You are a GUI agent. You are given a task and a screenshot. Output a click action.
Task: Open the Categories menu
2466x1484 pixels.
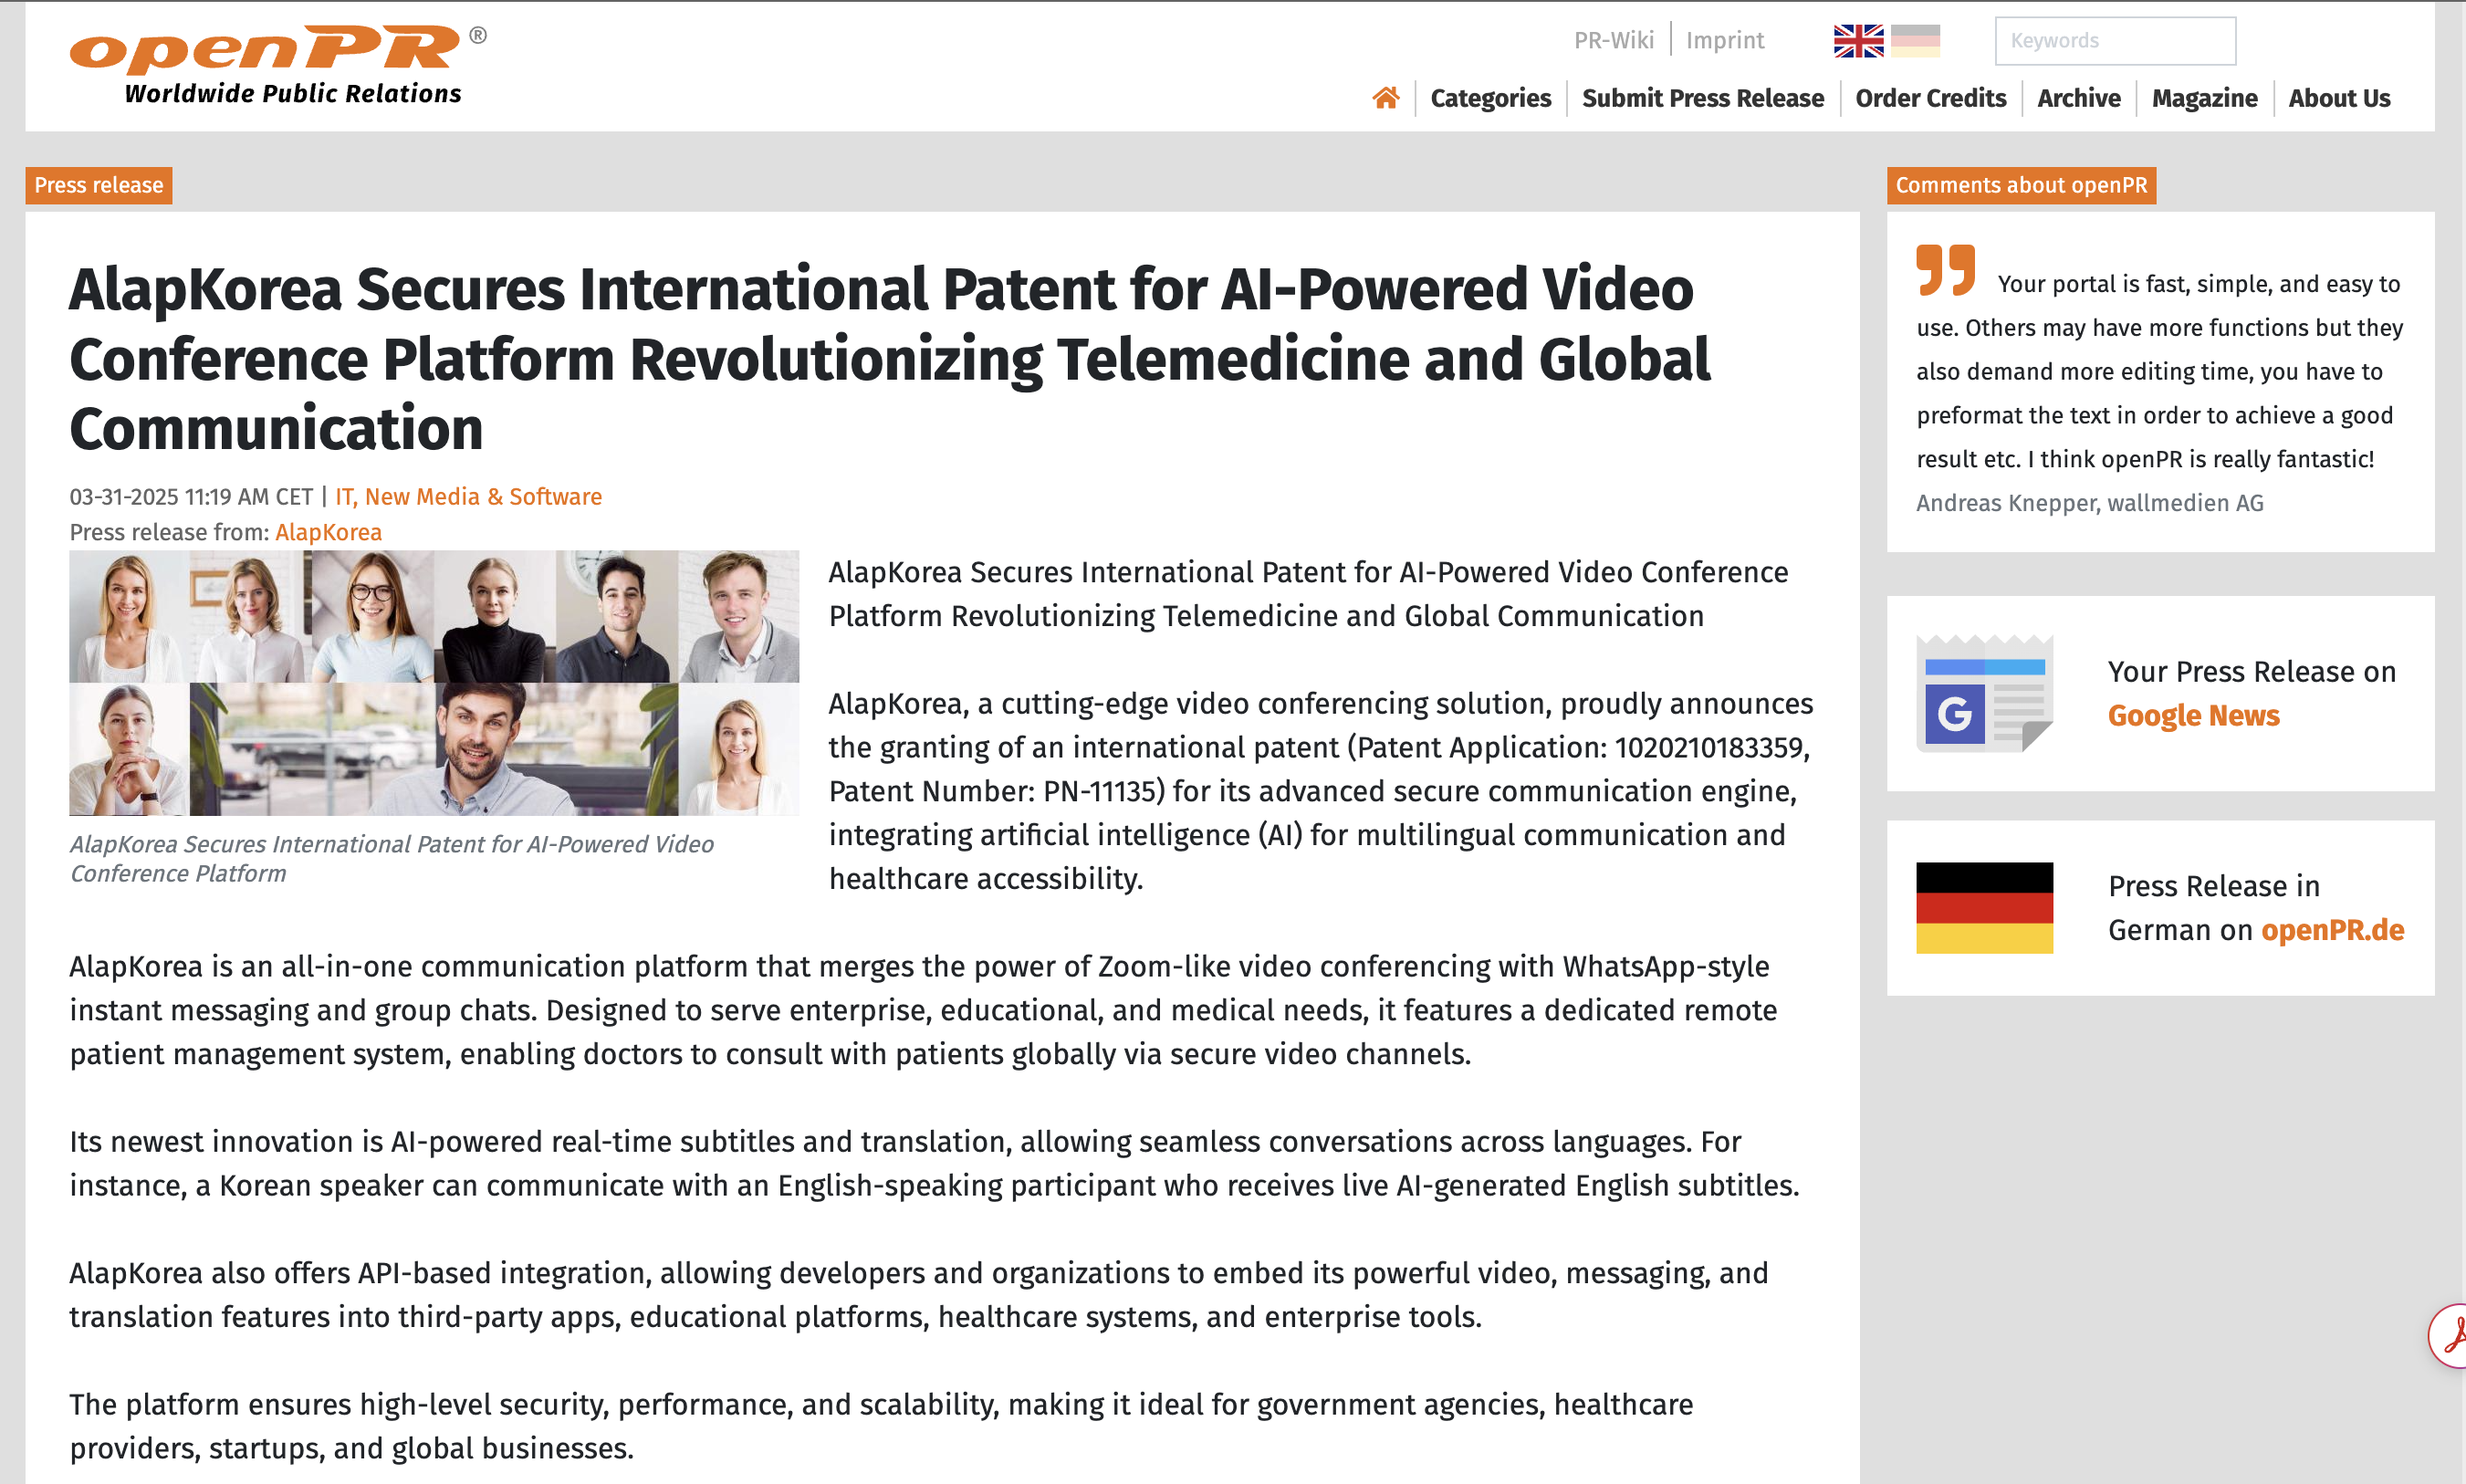(x=1490, y=98)
